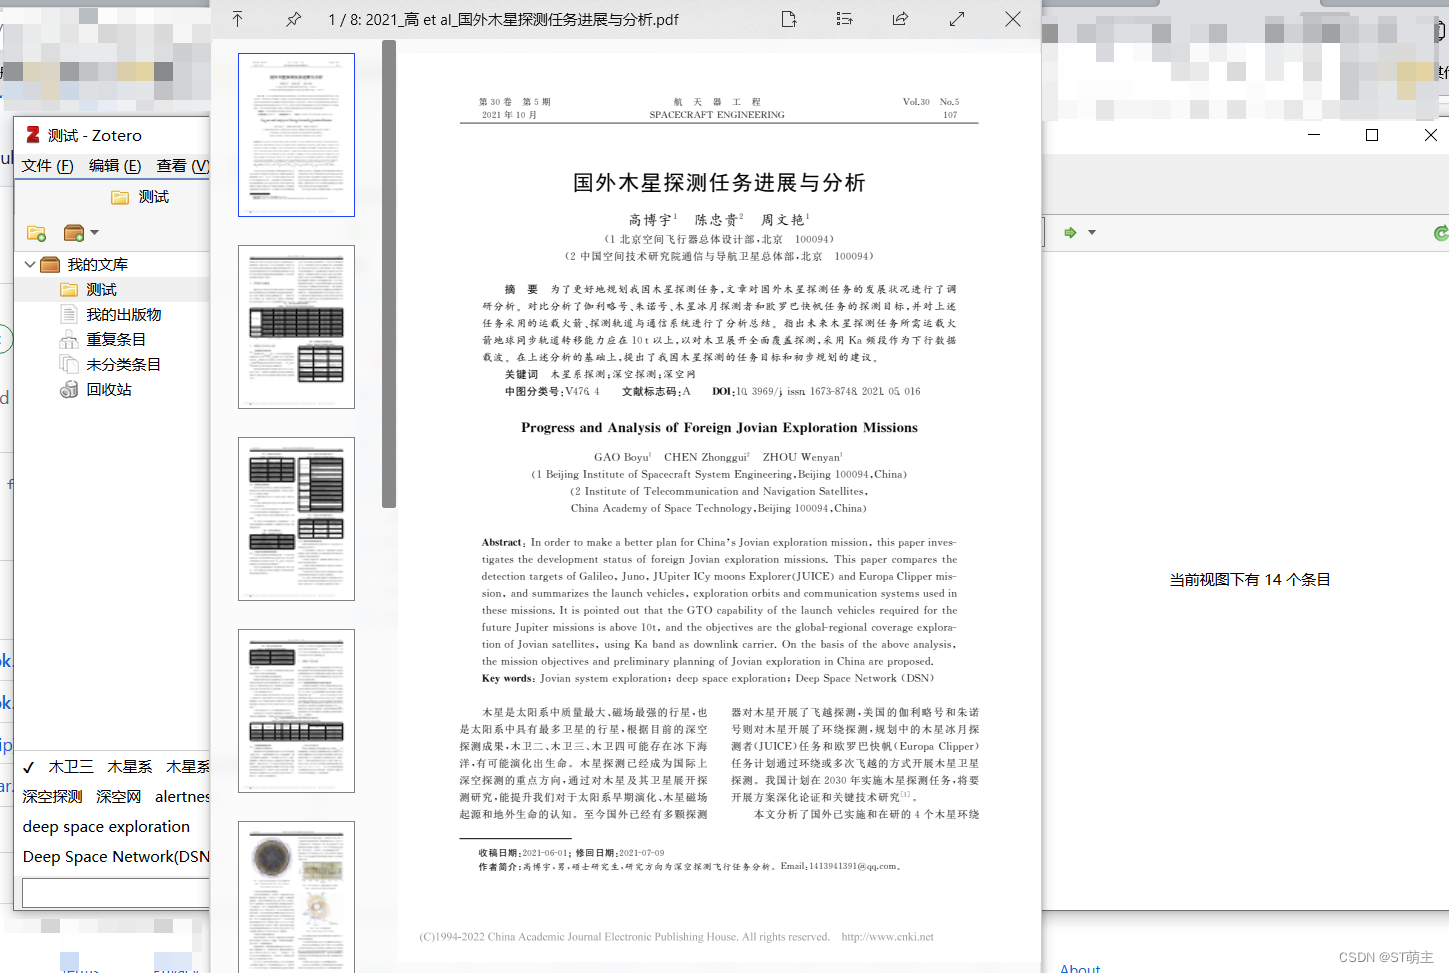Click English title Progress and Analysis of Foreign Jovian
Viewport: 1449px width, 973px height.
pos(719,428)
